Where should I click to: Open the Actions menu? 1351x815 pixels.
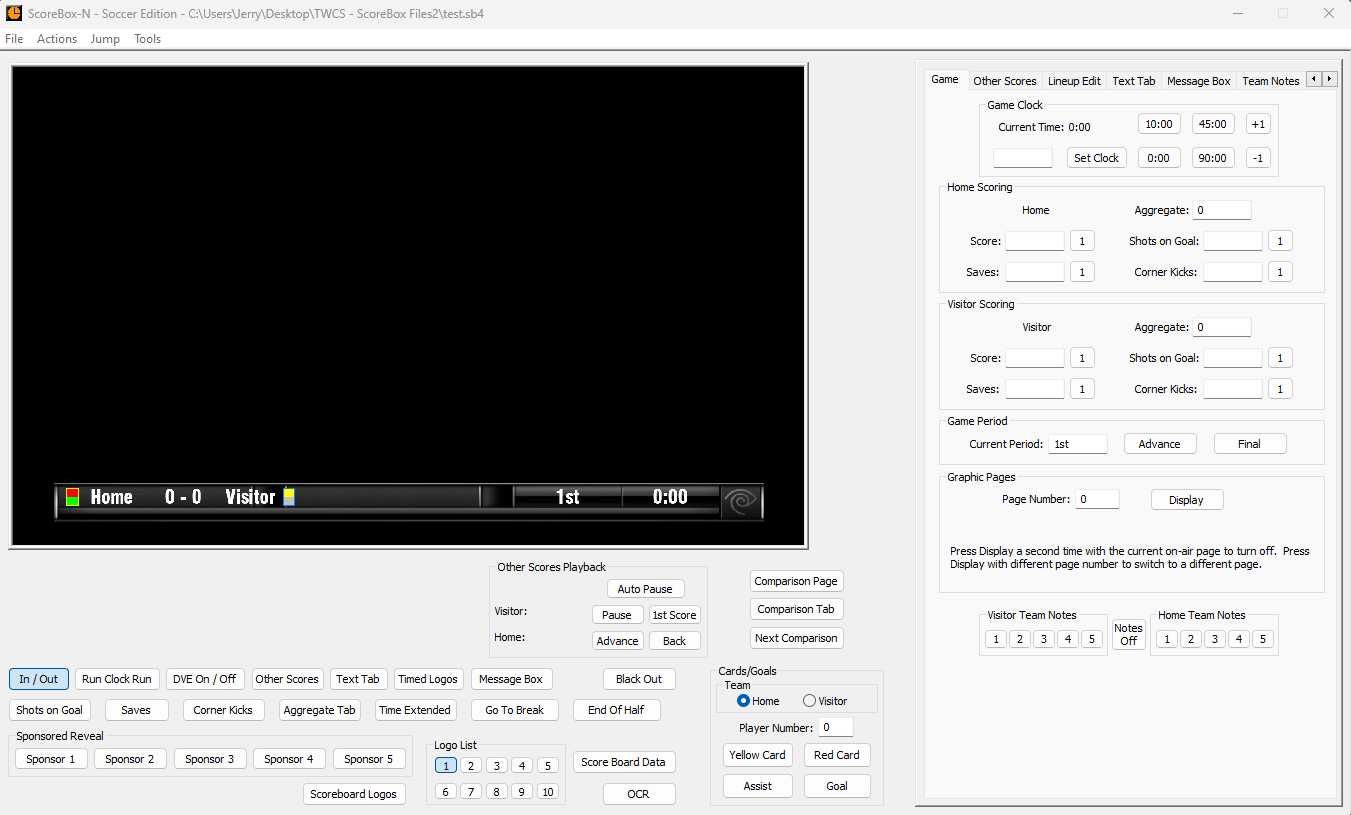[56, 38]
